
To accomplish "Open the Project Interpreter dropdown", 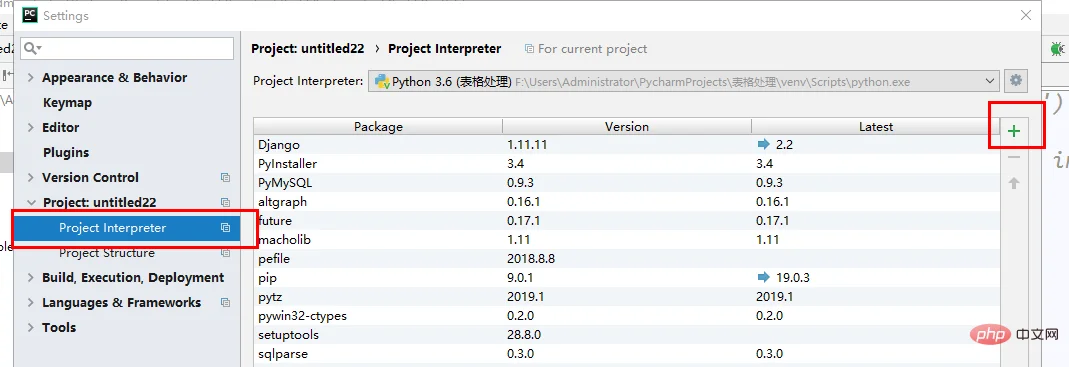I will [684, 81].
